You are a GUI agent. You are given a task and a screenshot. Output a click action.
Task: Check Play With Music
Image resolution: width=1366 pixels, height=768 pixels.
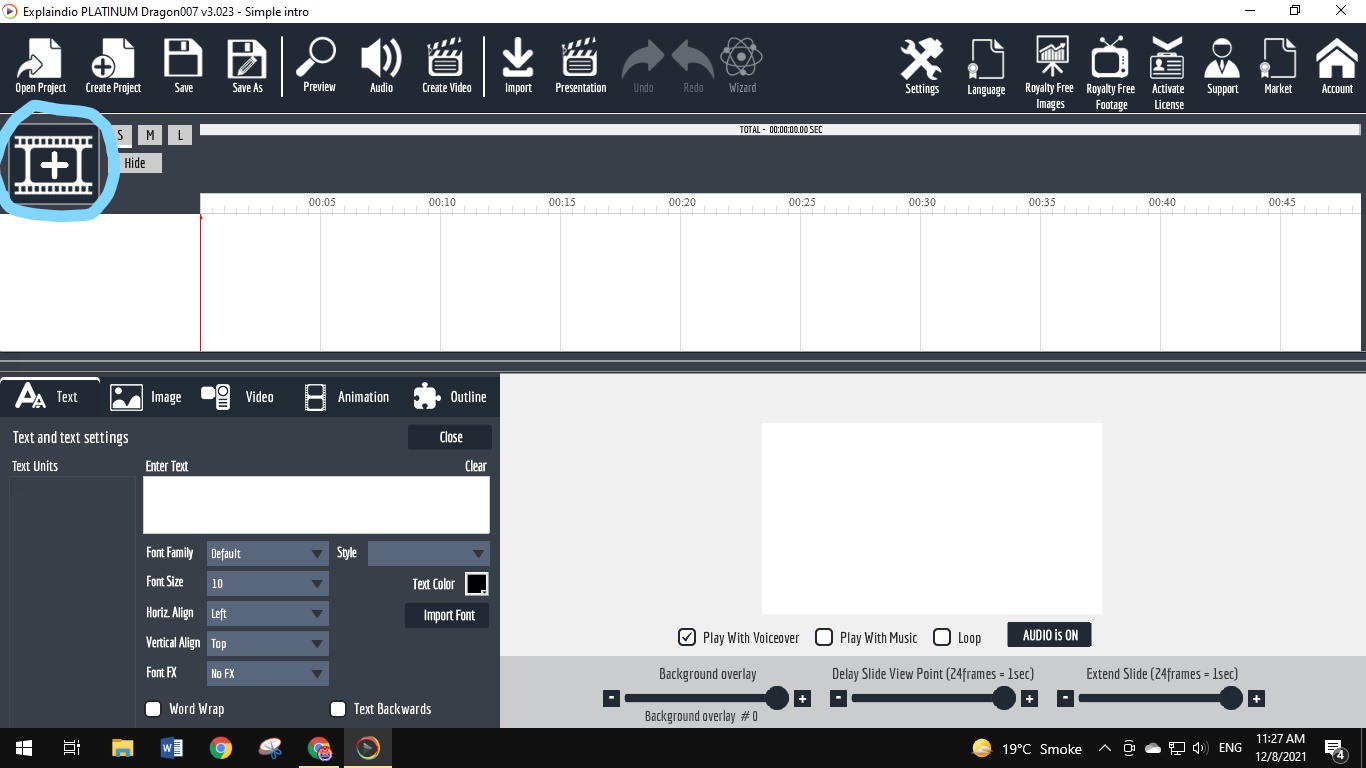click(824, 637)
